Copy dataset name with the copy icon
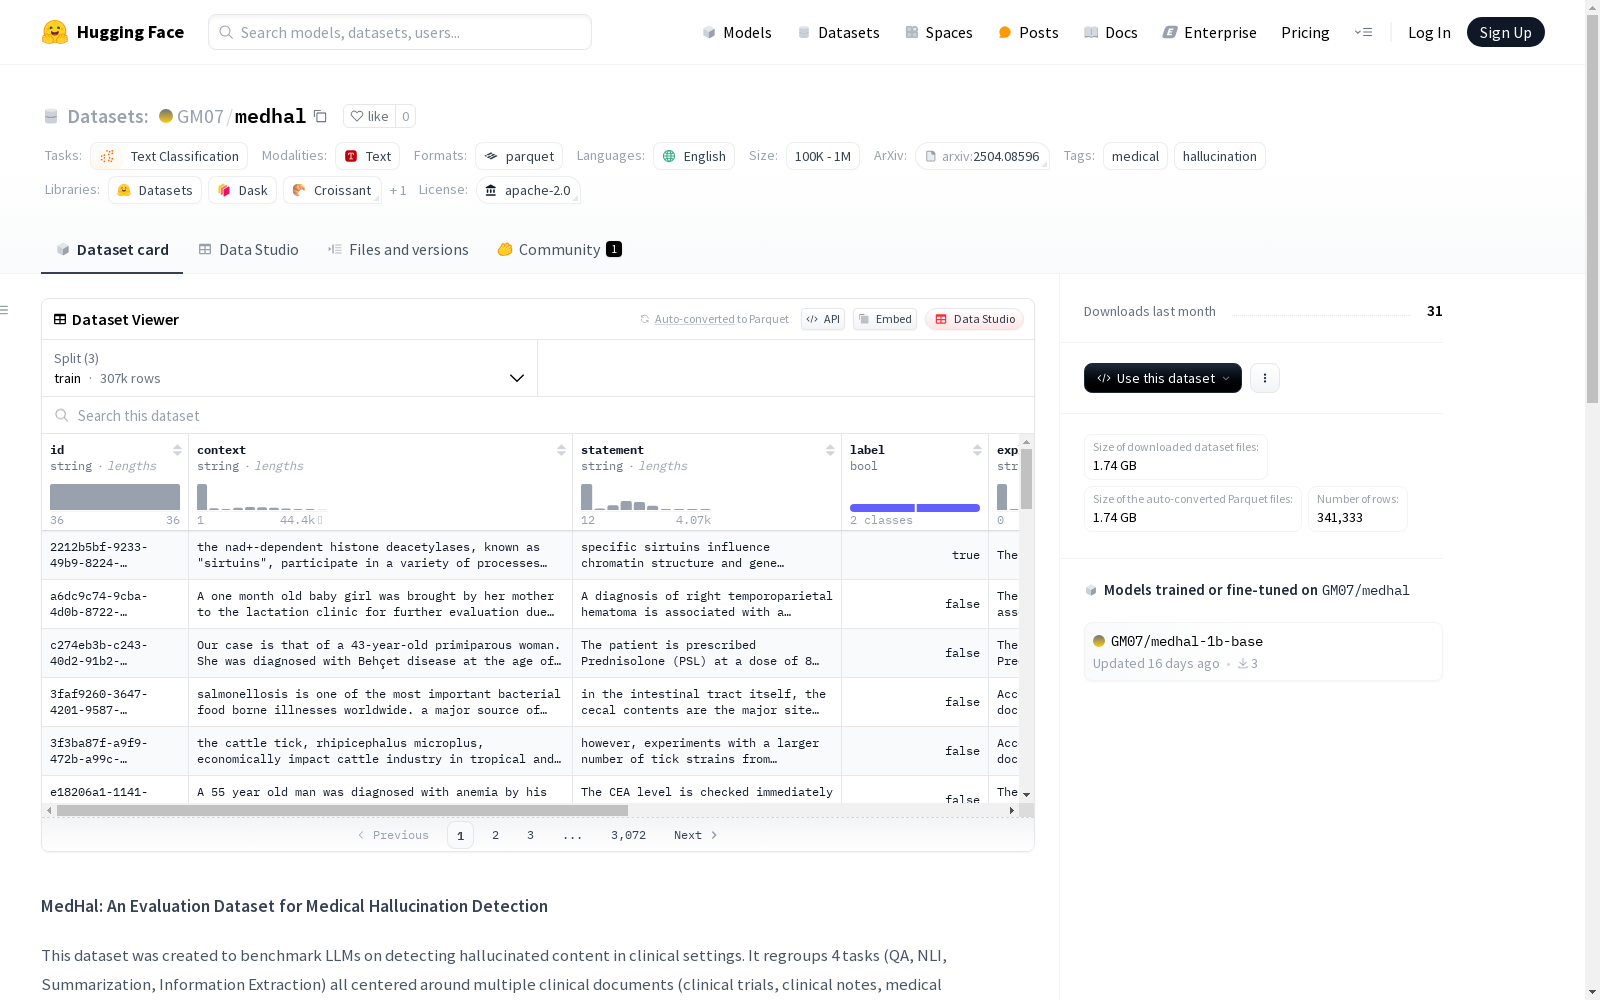 point(320,116)
